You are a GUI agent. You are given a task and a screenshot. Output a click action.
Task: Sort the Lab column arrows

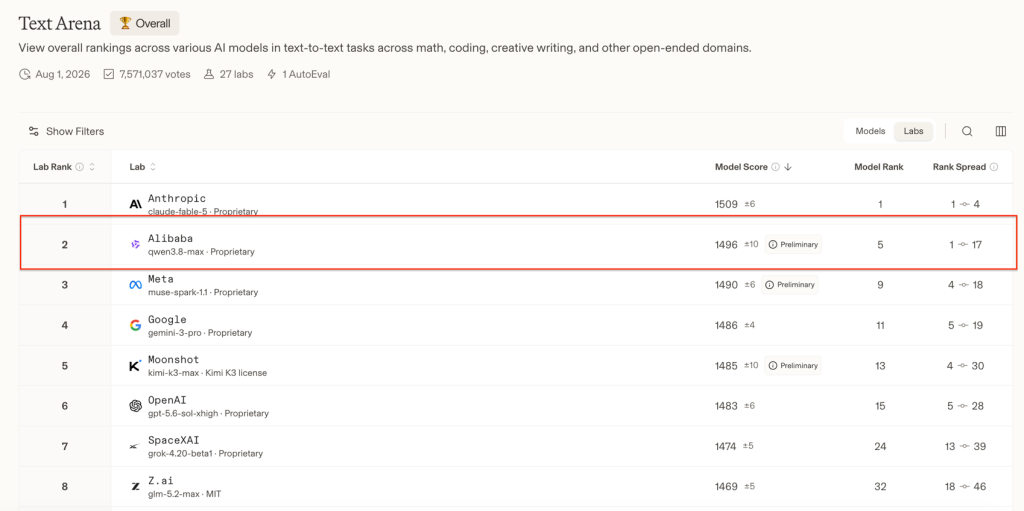click(x=153, y=167)
